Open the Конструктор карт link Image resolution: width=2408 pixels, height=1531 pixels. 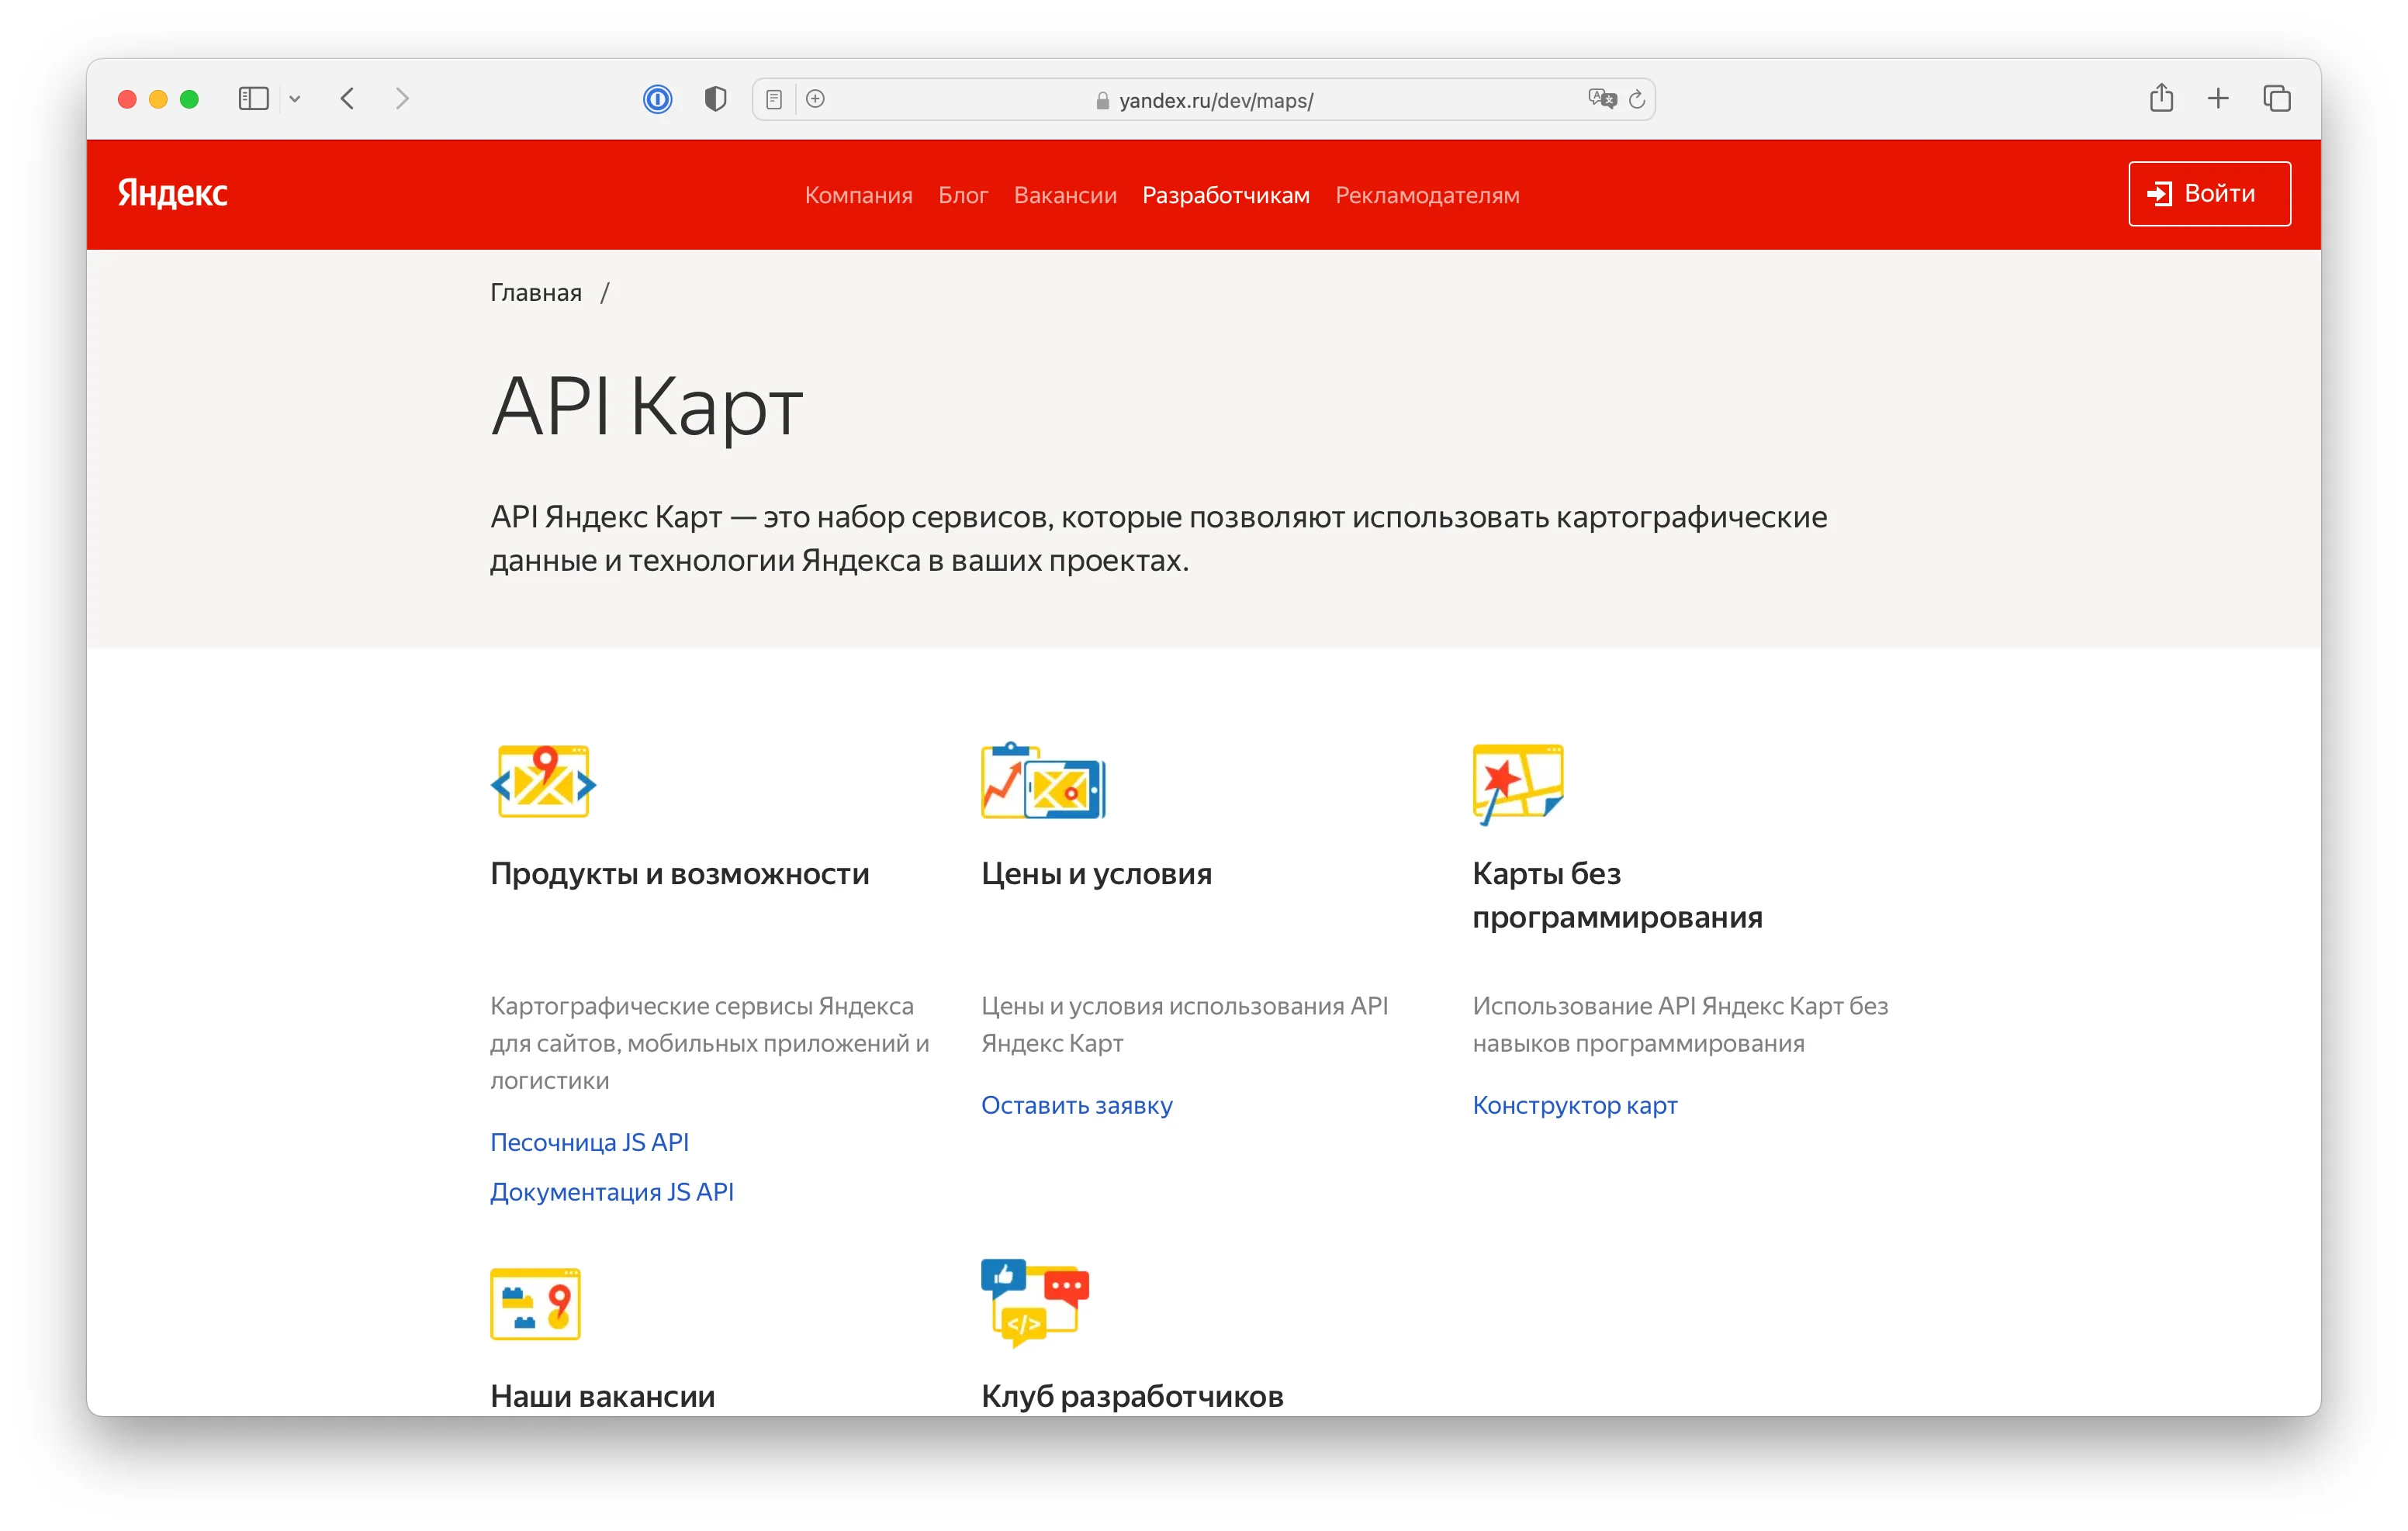point(1575,1105)
